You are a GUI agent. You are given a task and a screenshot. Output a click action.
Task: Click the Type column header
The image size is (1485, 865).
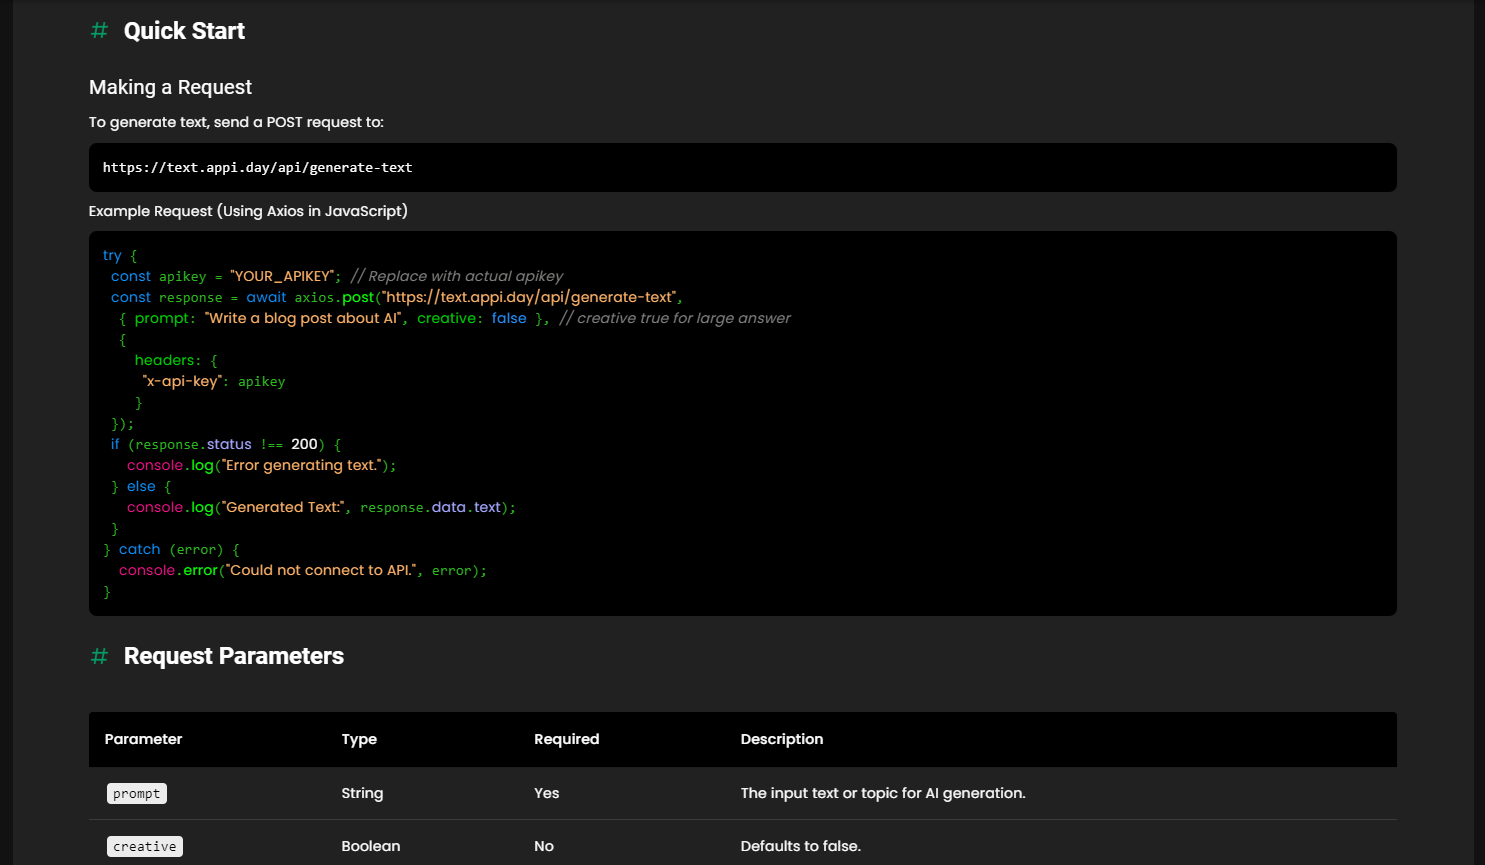point(359,739)
